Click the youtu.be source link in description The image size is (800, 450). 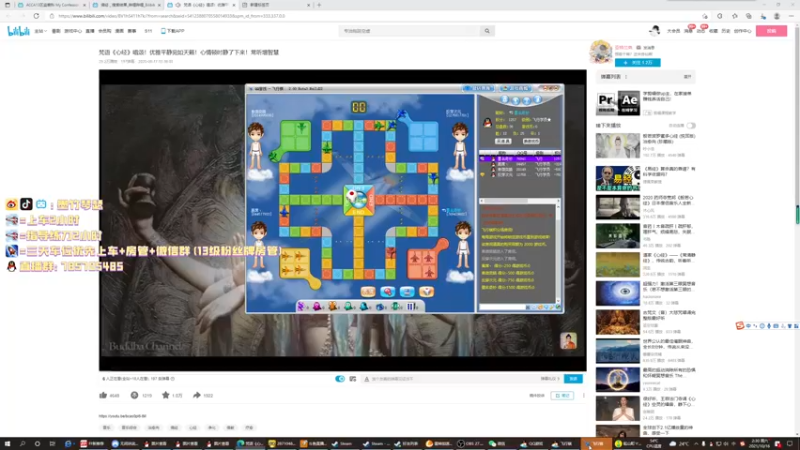122,416
